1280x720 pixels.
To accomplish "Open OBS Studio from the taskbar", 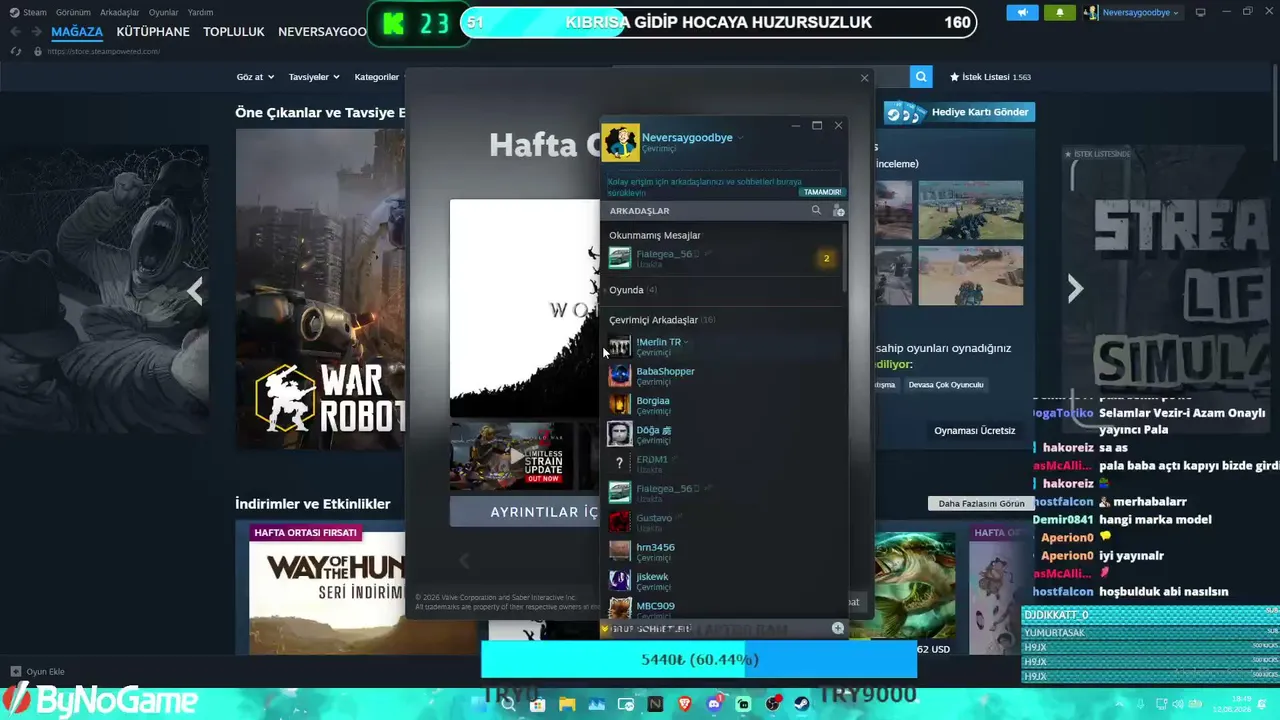I will tap(773, 704).
